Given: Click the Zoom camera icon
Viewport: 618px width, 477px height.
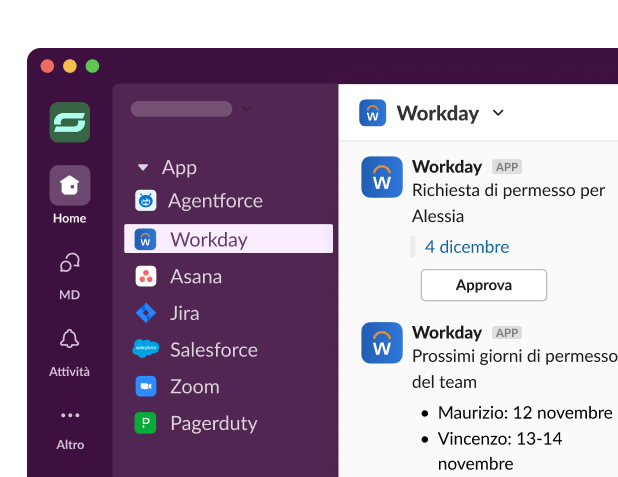Looking at the screenshot, I should (146, 386).
